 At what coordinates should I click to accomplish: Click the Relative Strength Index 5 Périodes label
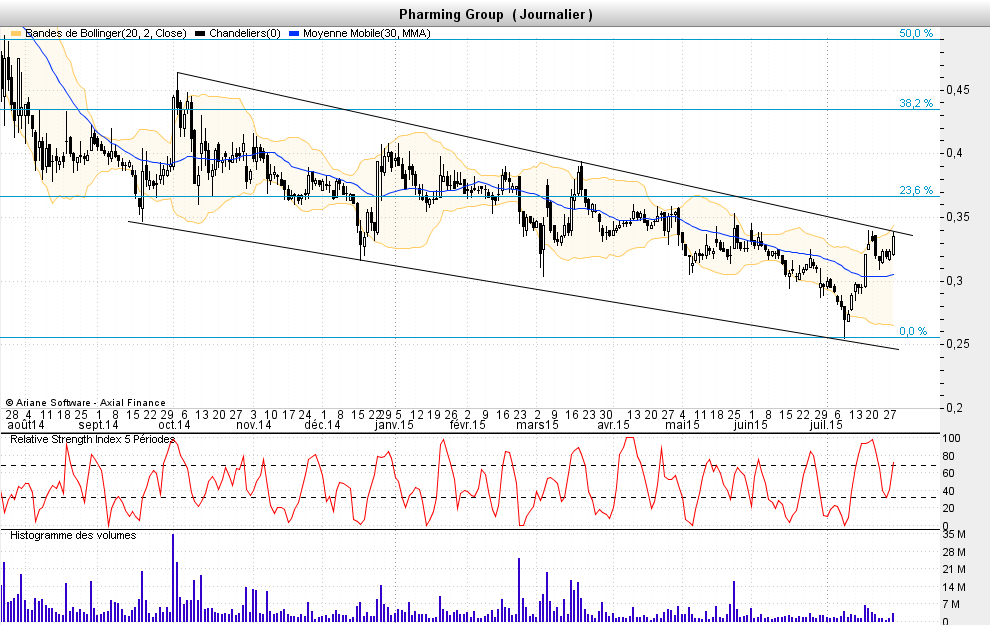(92, 439)
